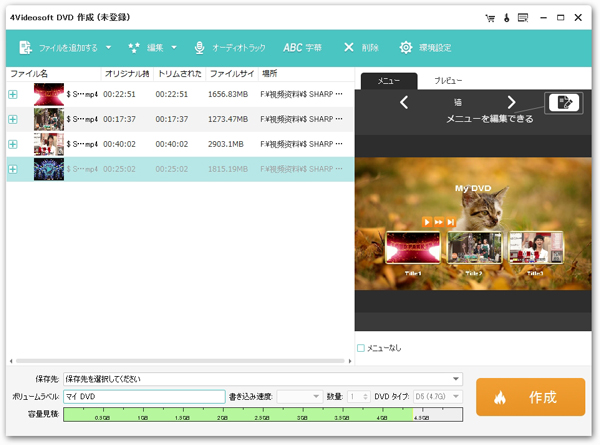The width and height of the screenshot is (600, 445).
Task: Click the Audio Track microphone icon
Action: point(199,47)
